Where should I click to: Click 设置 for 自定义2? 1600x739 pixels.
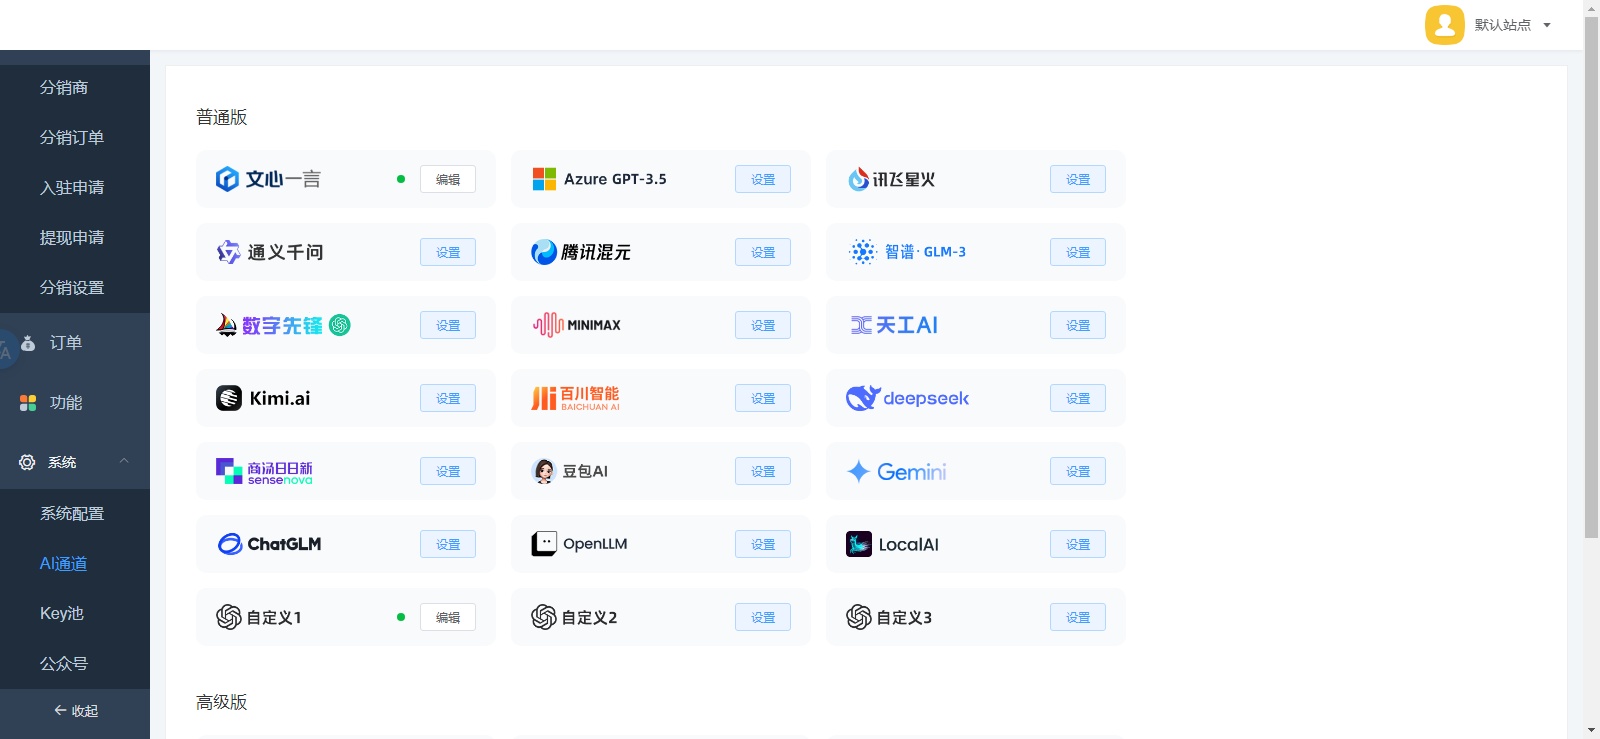pyautogui.click(x=763, y=617)
